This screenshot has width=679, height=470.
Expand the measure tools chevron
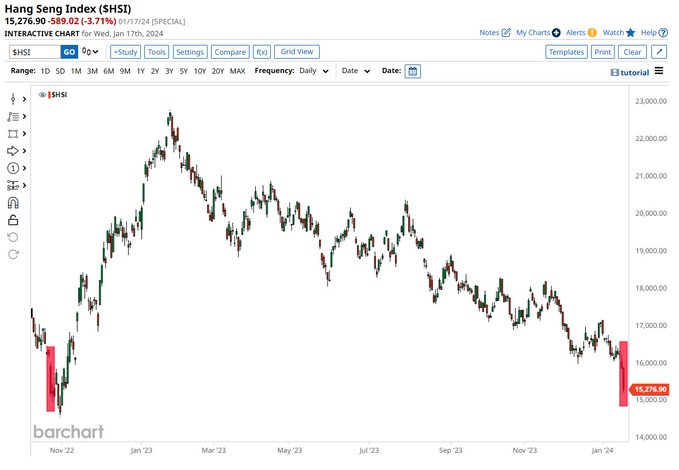pyautogui.click(x=24, y=185)
